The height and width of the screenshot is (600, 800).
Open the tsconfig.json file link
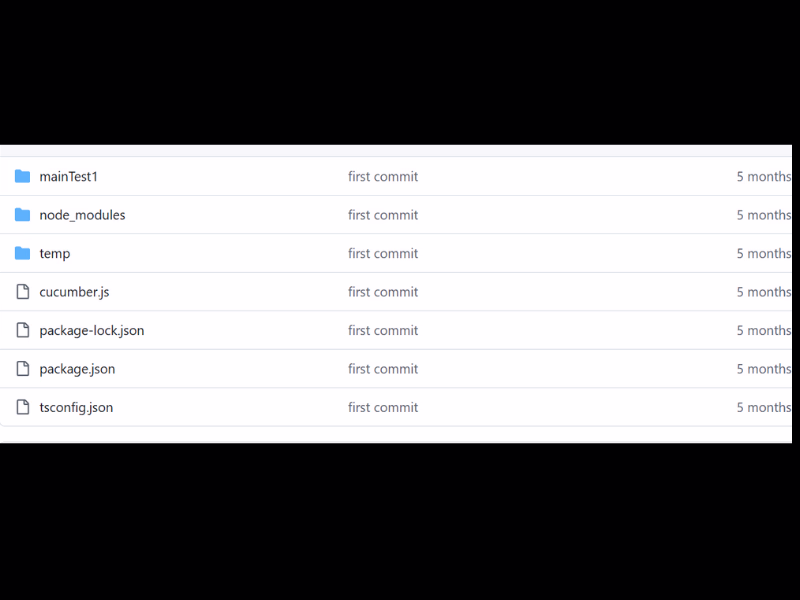76,407
